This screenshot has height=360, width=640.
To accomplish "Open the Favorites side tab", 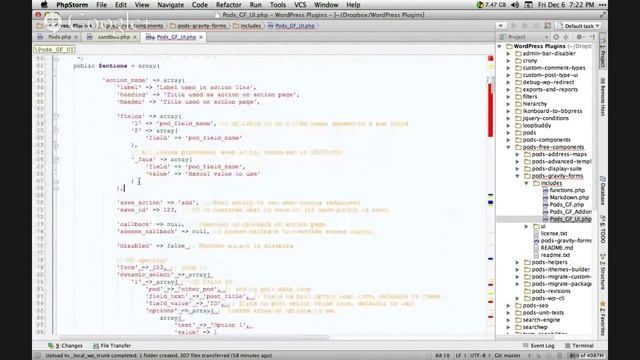I will (x=602, y=318).
